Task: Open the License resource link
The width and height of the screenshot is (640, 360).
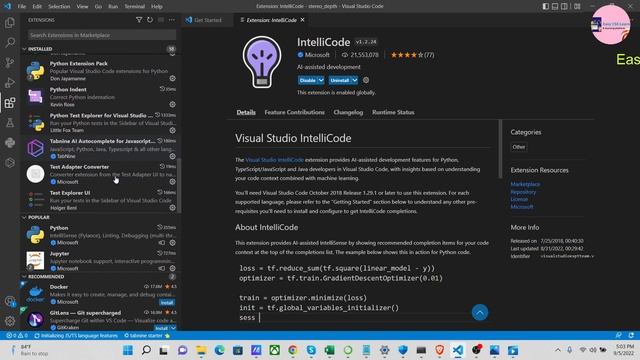Action: coord(519,199)
